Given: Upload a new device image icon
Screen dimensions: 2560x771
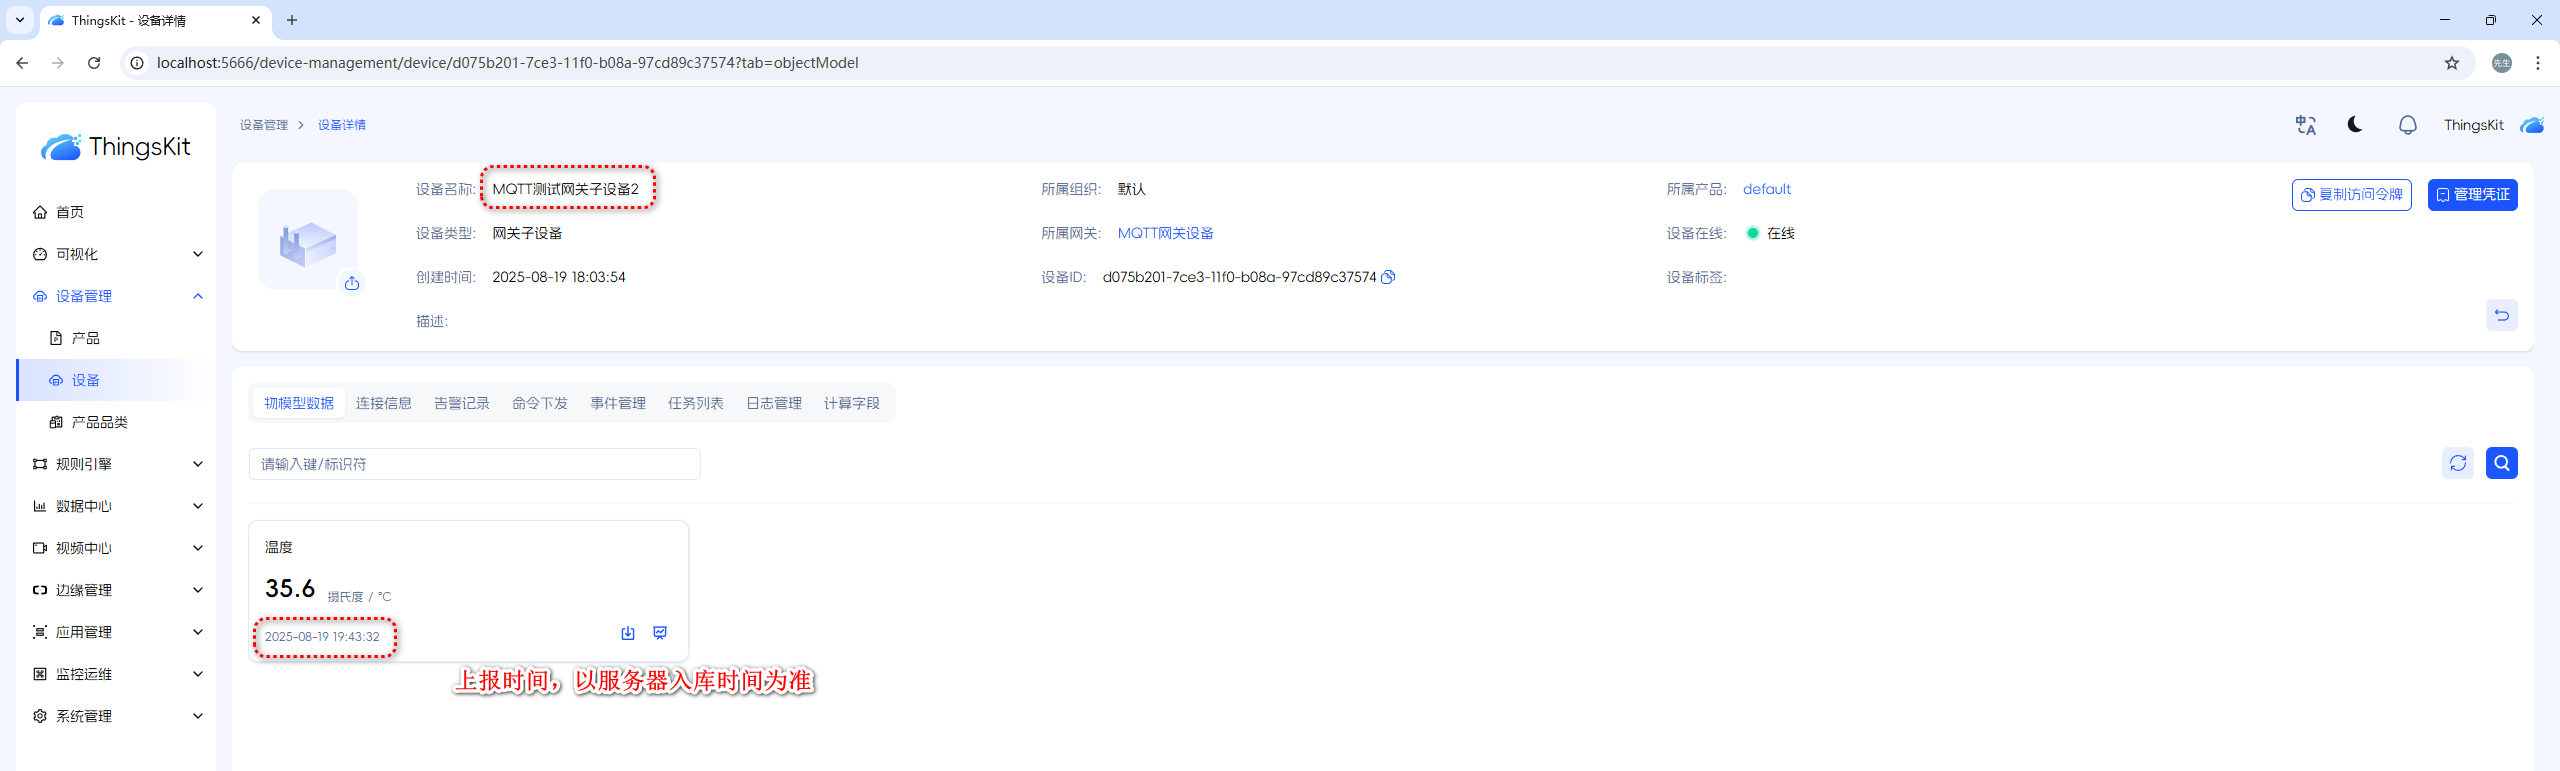Looking at the screenshot, I should tap(352, 284).
